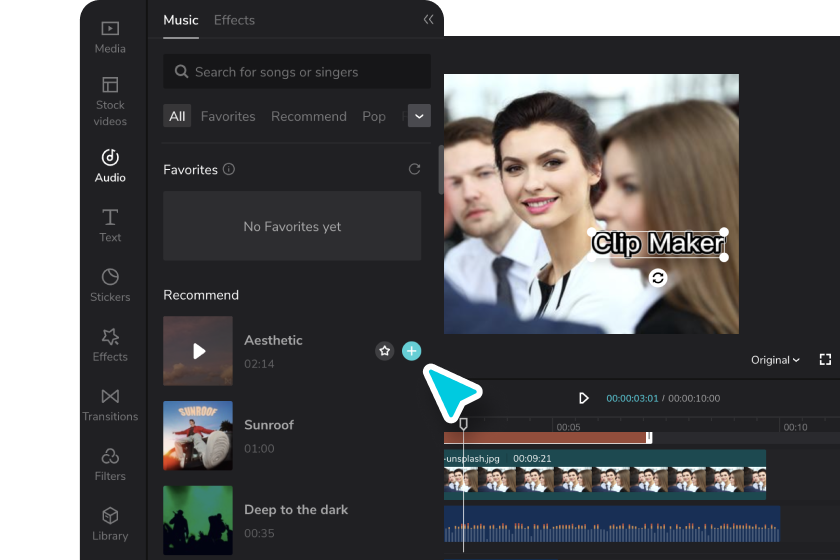
Task: Refresh the Favorites list
Action: point(414,169)
